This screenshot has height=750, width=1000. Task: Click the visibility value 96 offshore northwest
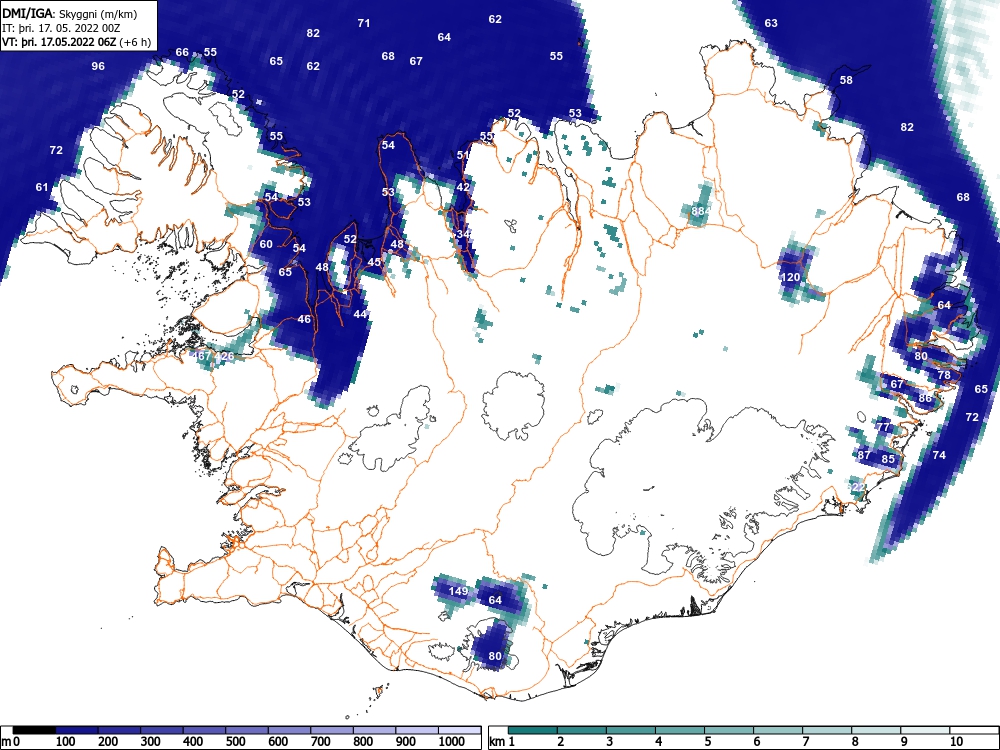click(98, 66)
